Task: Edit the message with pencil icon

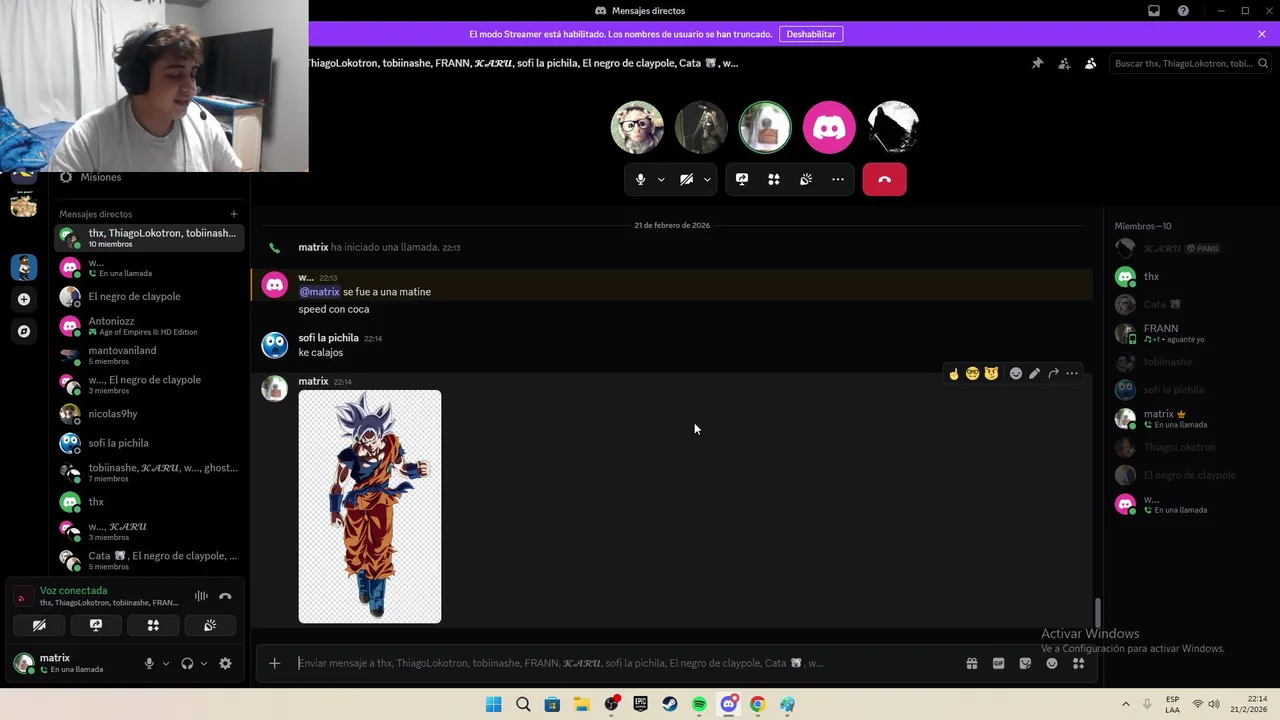Action: (1034, 373)
